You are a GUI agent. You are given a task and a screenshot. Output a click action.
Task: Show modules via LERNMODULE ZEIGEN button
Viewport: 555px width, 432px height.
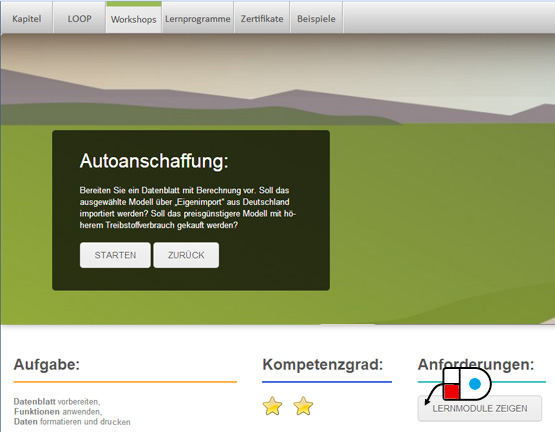(x=480, y=408)
